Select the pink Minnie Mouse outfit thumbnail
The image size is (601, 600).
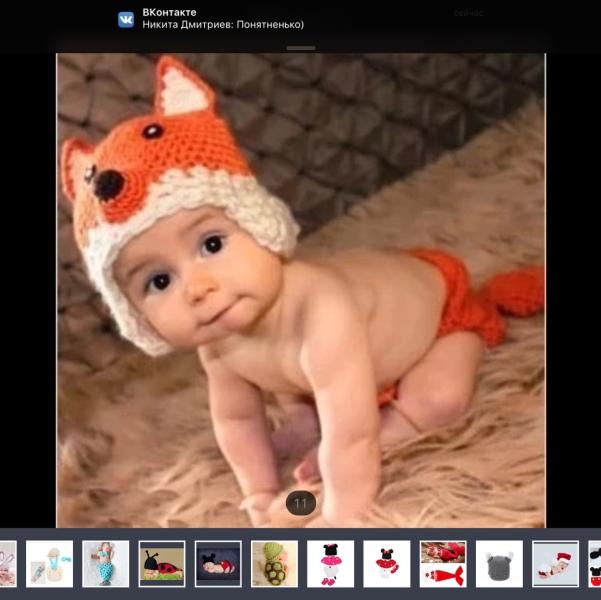pos(330,564)
